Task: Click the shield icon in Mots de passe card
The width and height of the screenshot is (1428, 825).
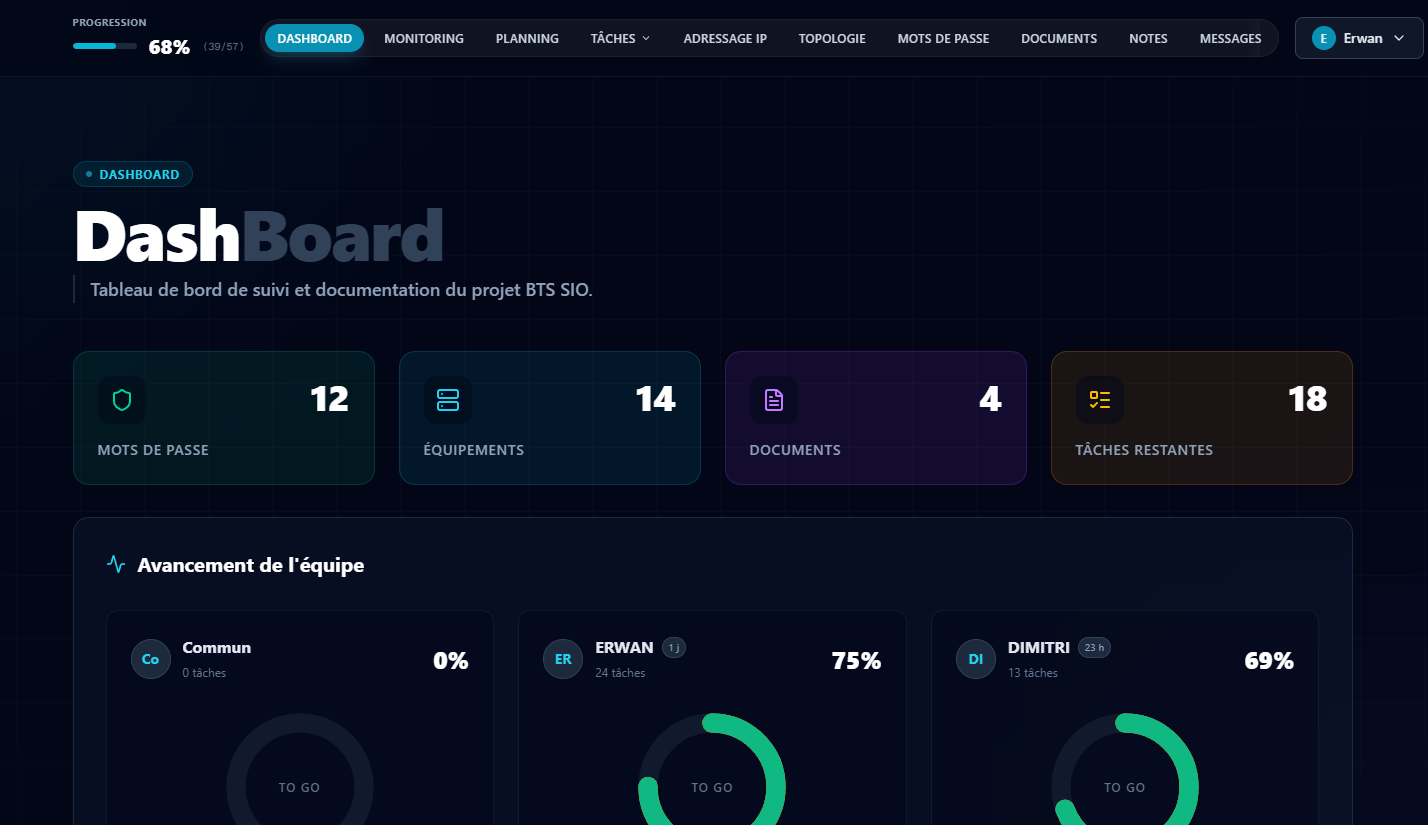Action: tap(122, 400)
